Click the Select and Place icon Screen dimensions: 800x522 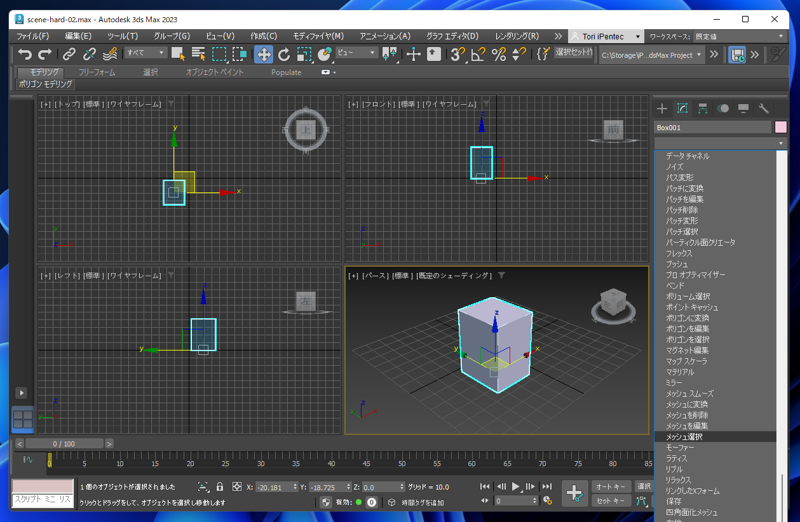324,54
